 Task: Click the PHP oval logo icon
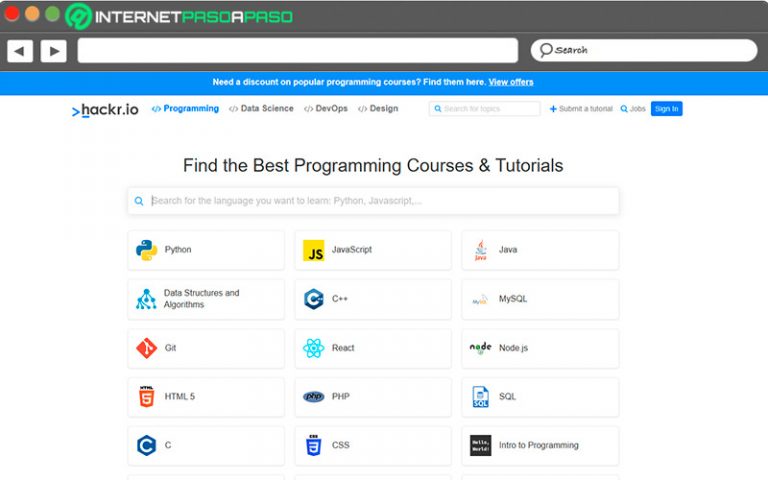click(x=313, y=396)
